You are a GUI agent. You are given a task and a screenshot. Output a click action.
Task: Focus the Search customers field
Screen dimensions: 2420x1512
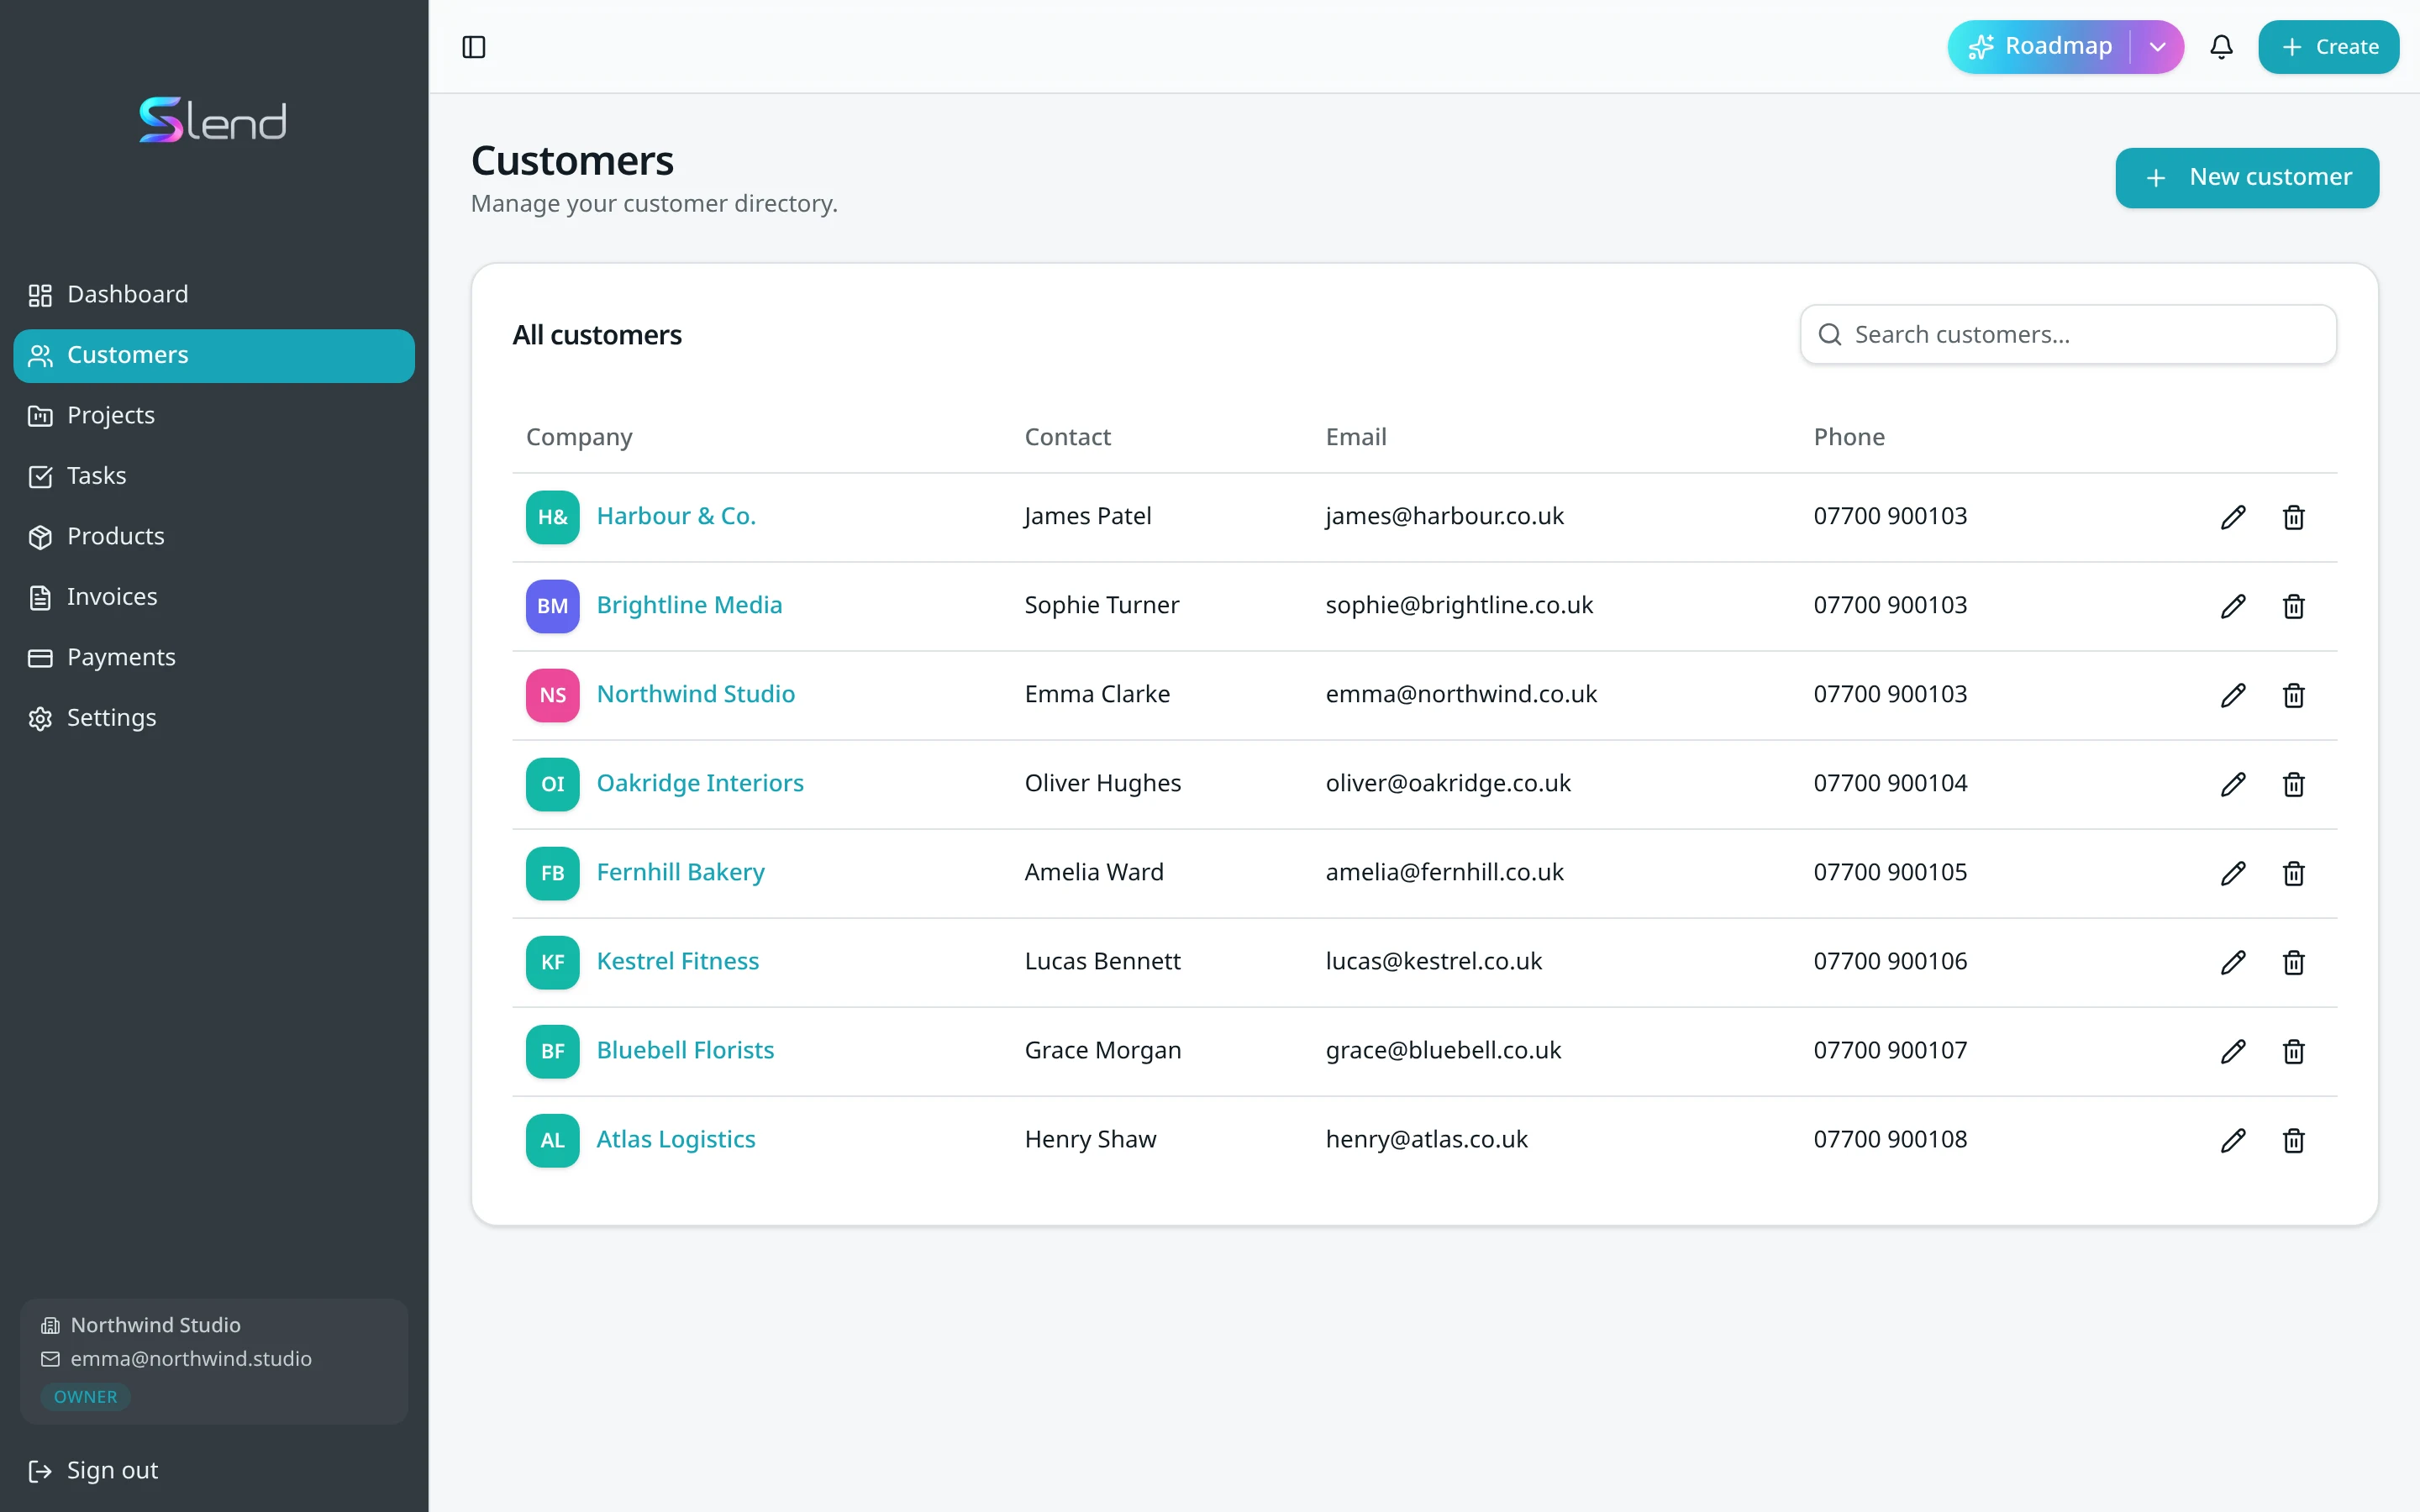[2068, 335]
